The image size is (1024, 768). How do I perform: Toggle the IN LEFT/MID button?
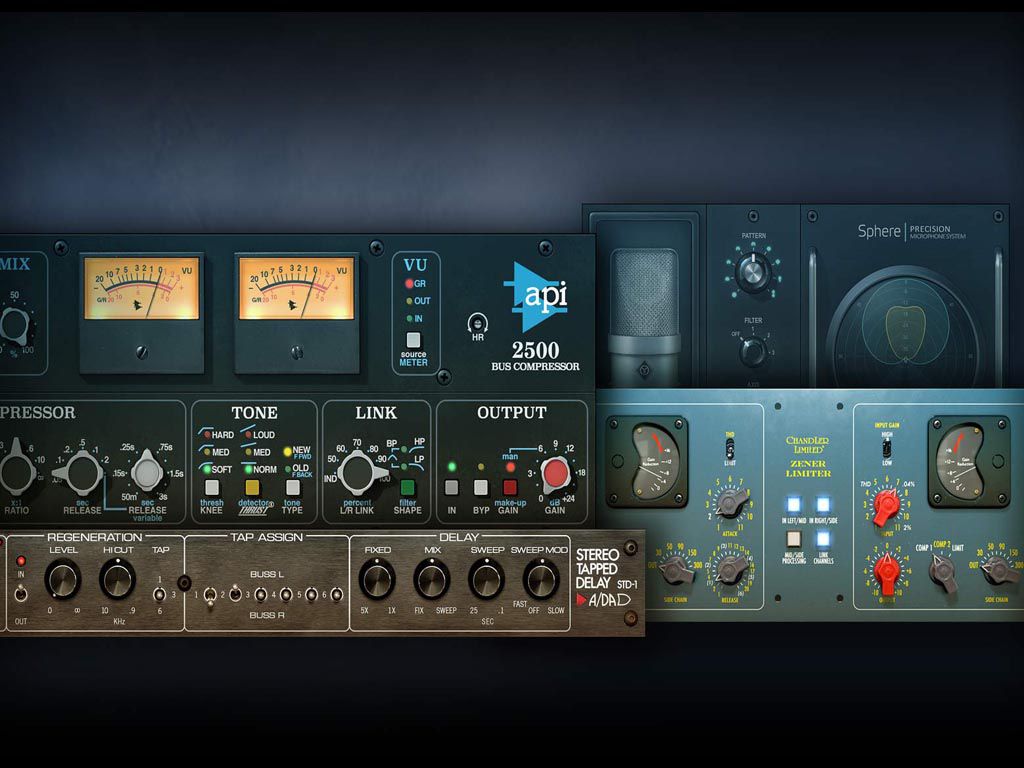point(793,504)
